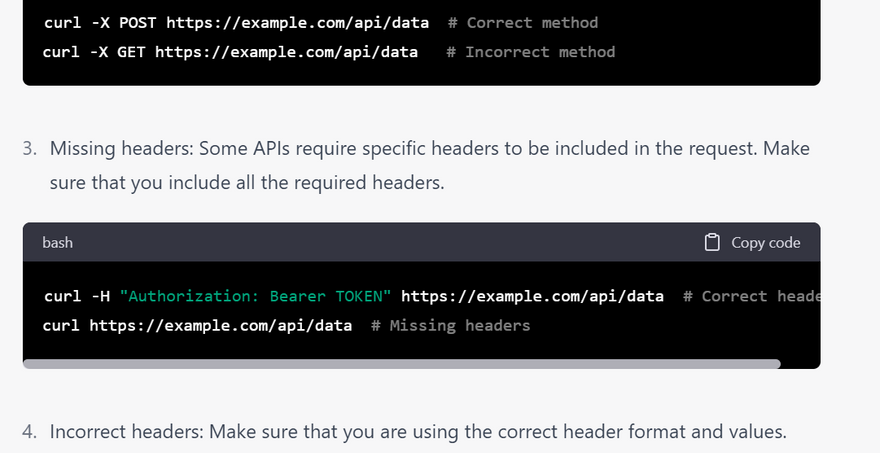
Task: Click the POST keyword in the first curl command
Action: point(137,22)
